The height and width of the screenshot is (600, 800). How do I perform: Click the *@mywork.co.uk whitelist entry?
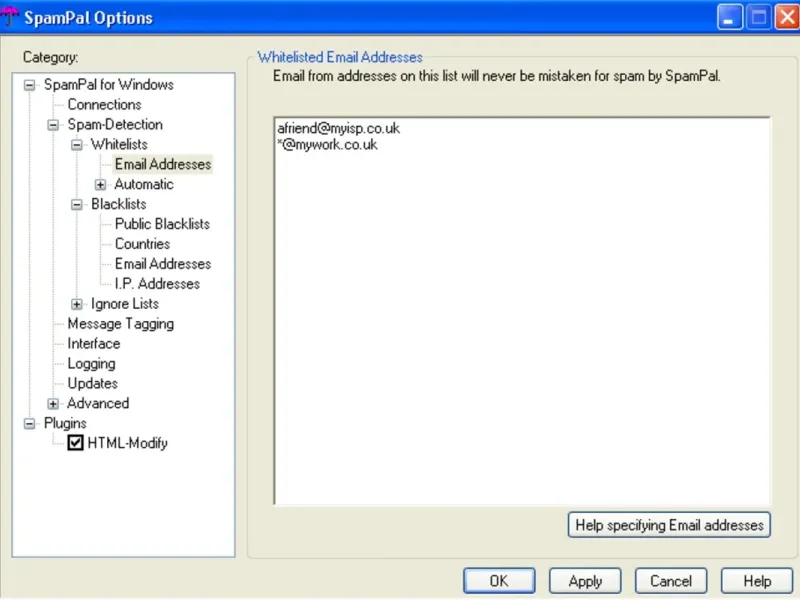pos(328,145)
